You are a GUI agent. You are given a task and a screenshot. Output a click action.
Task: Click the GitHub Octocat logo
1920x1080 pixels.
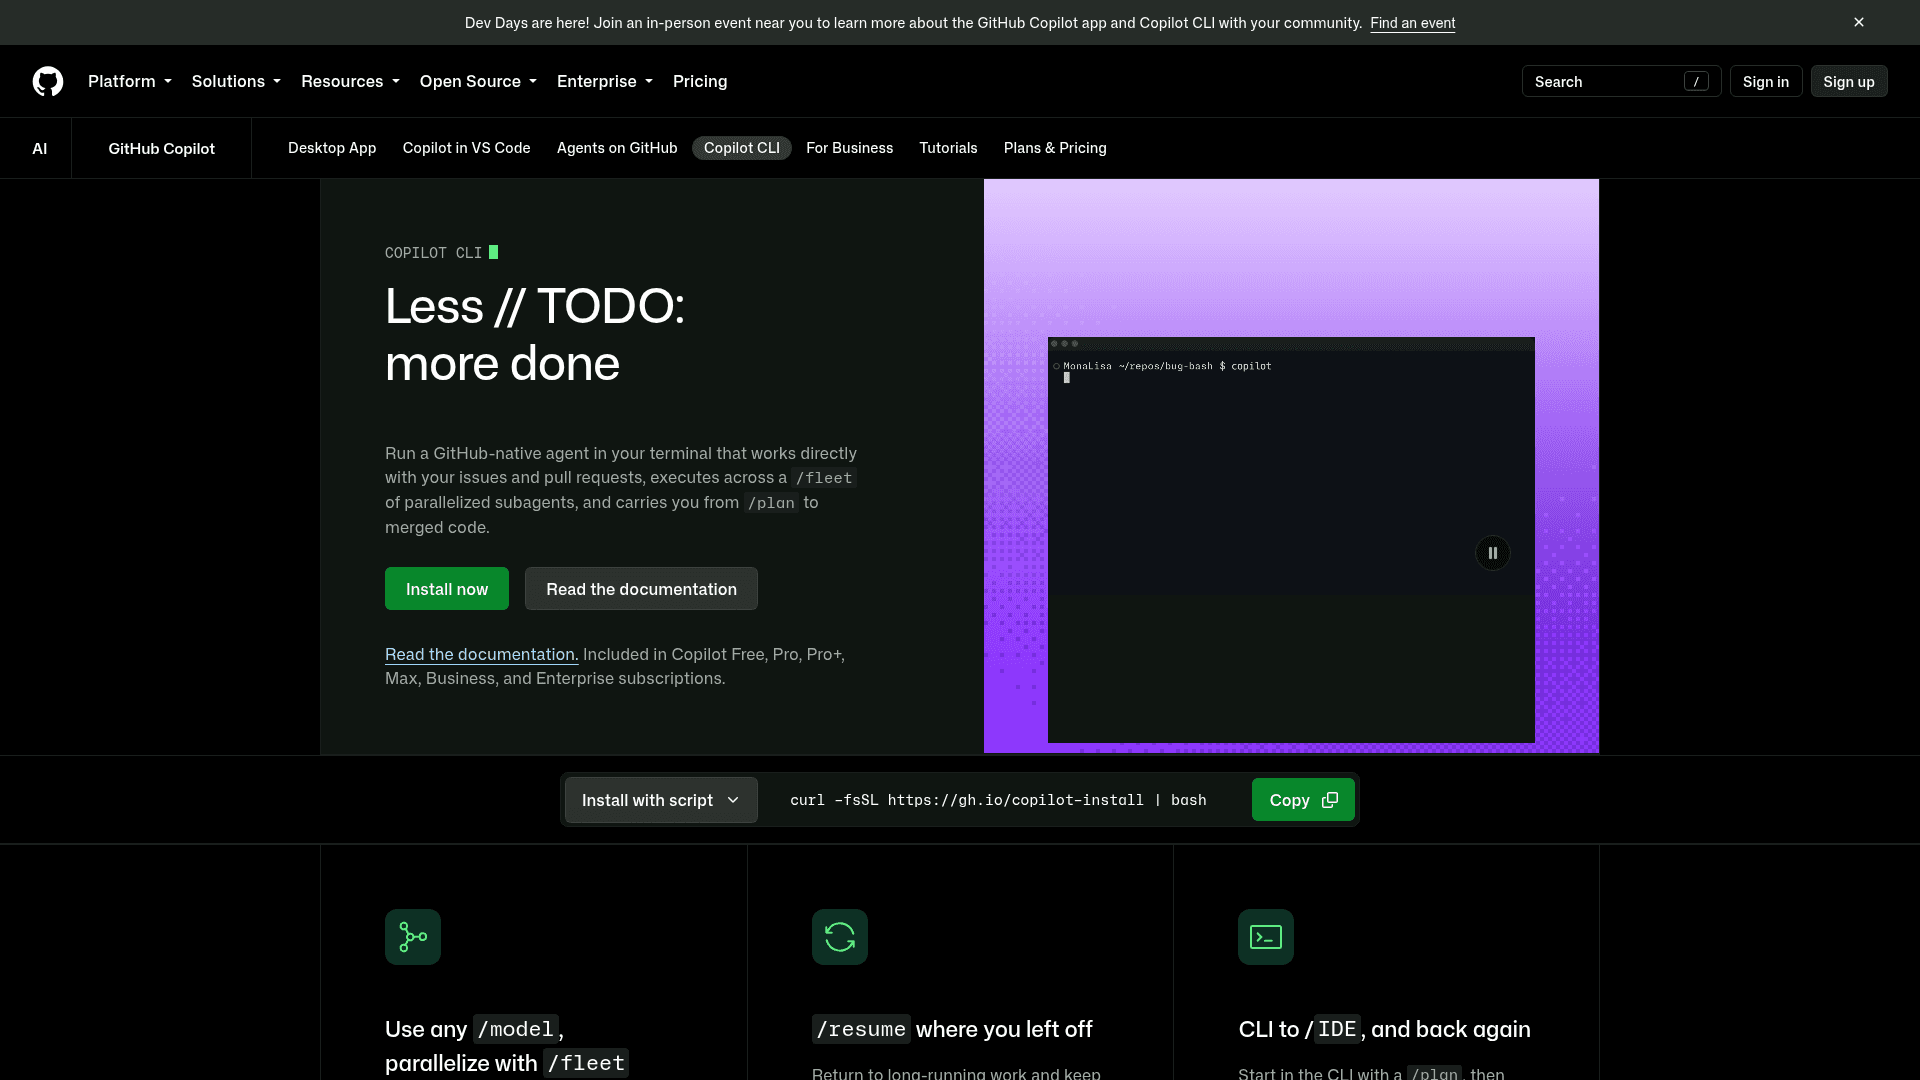[x=48, y=81]
